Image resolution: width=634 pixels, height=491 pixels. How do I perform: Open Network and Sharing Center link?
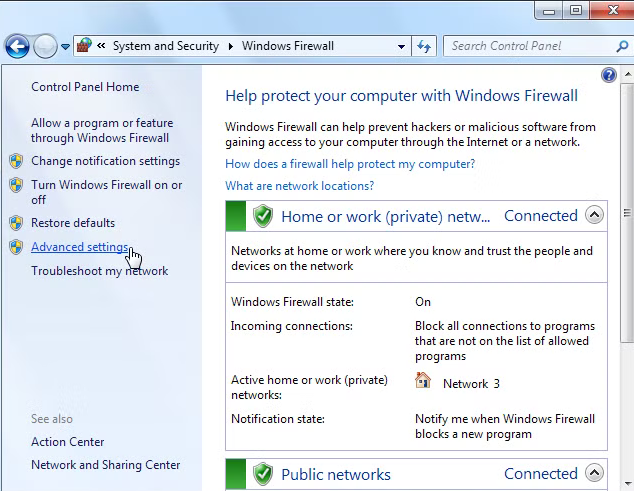coord(106,465)
